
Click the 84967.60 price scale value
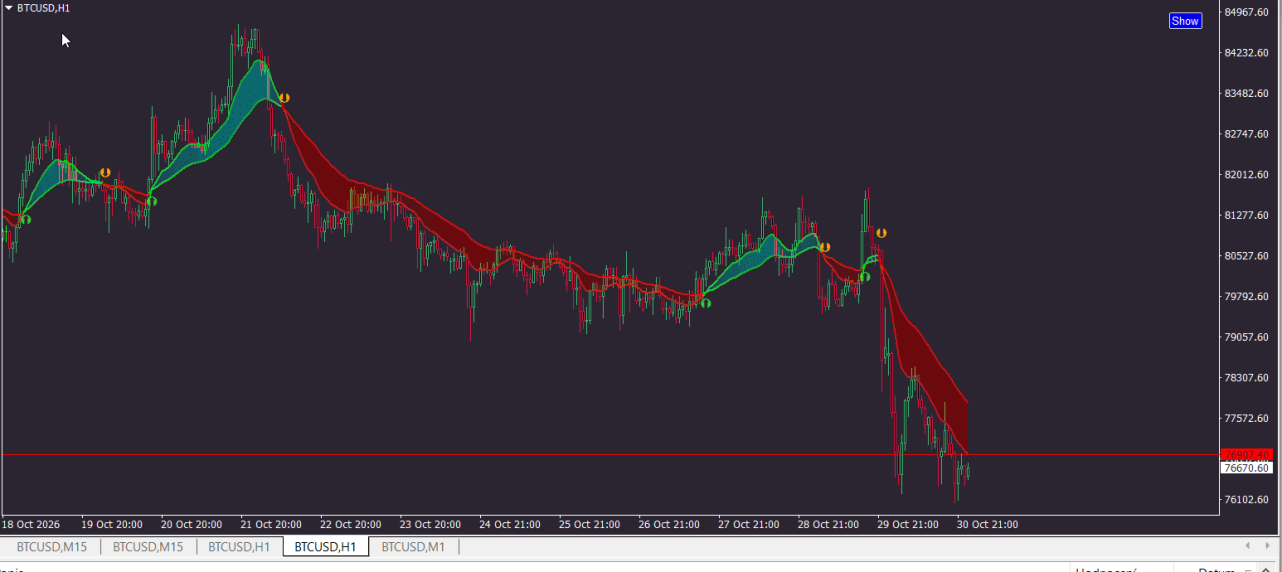(x=1247, y=12)
